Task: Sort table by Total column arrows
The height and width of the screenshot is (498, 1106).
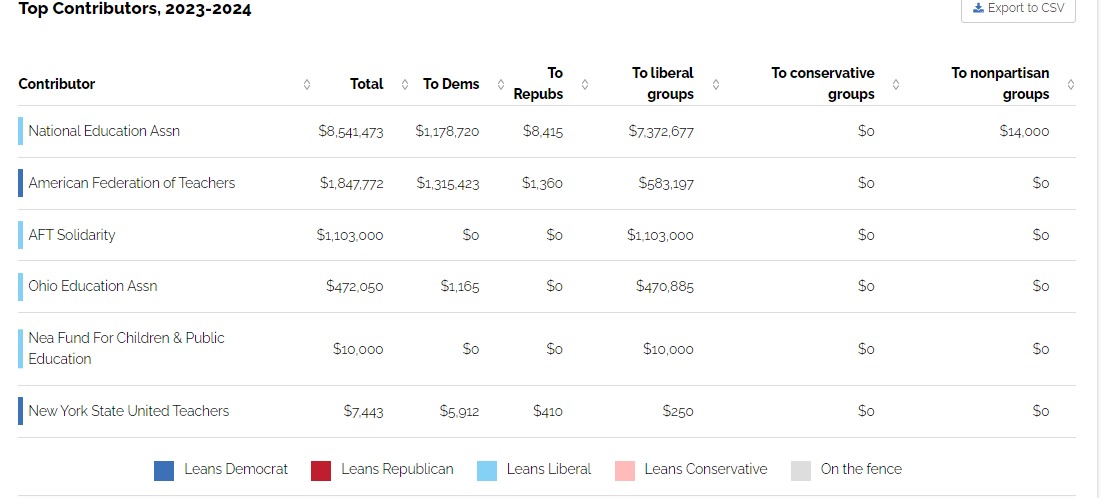Action: coord(405,84)
